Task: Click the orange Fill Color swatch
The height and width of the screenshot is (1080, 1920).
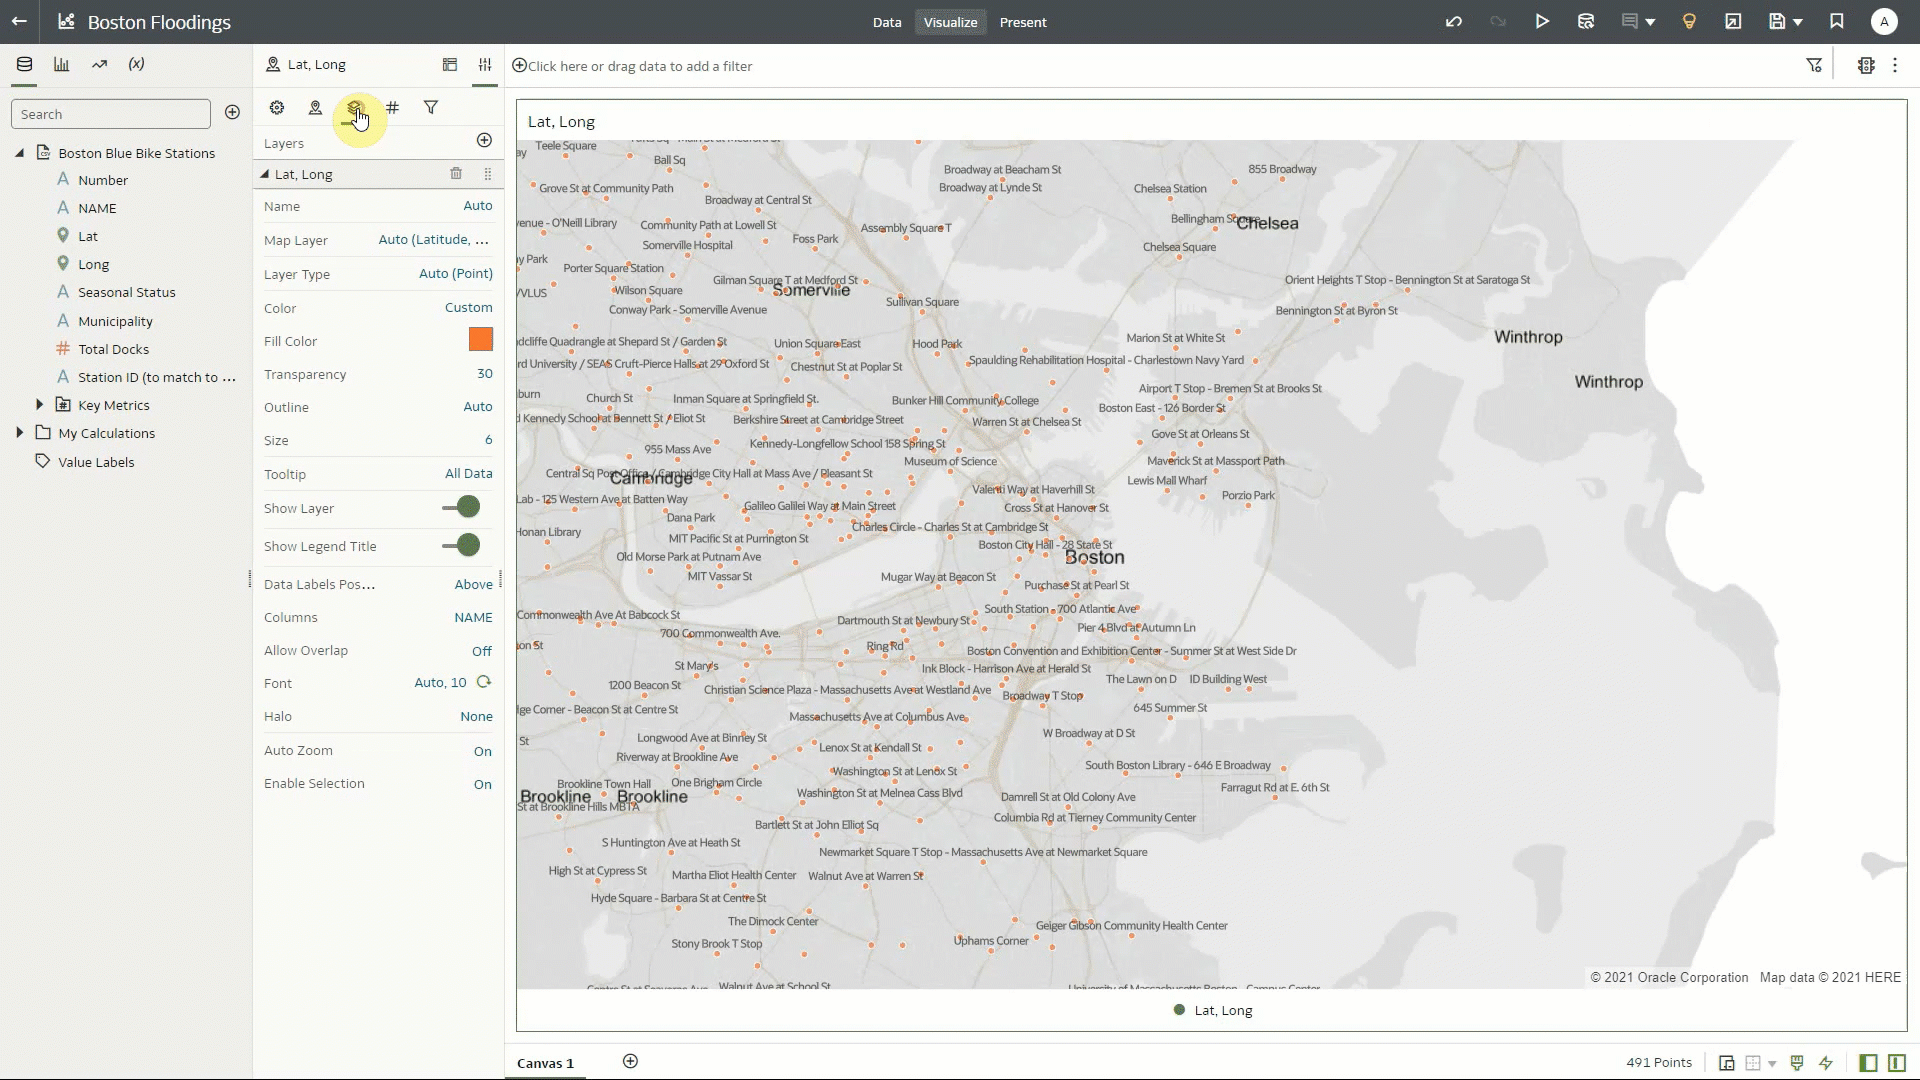Action: pyautogui.click(x=481, y=340)
